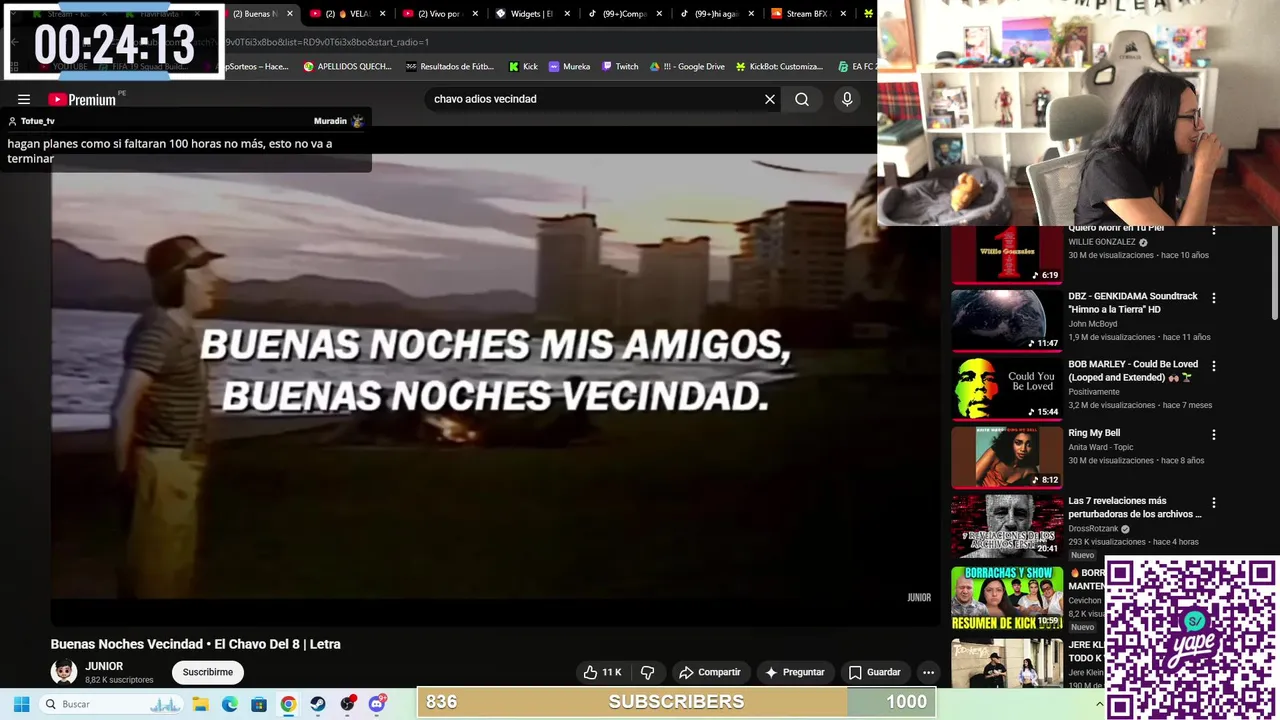Open Microsoft Edge from the taskbar
The width and height of the screenshot is (1280, 720).
click(x=230, y=704)
